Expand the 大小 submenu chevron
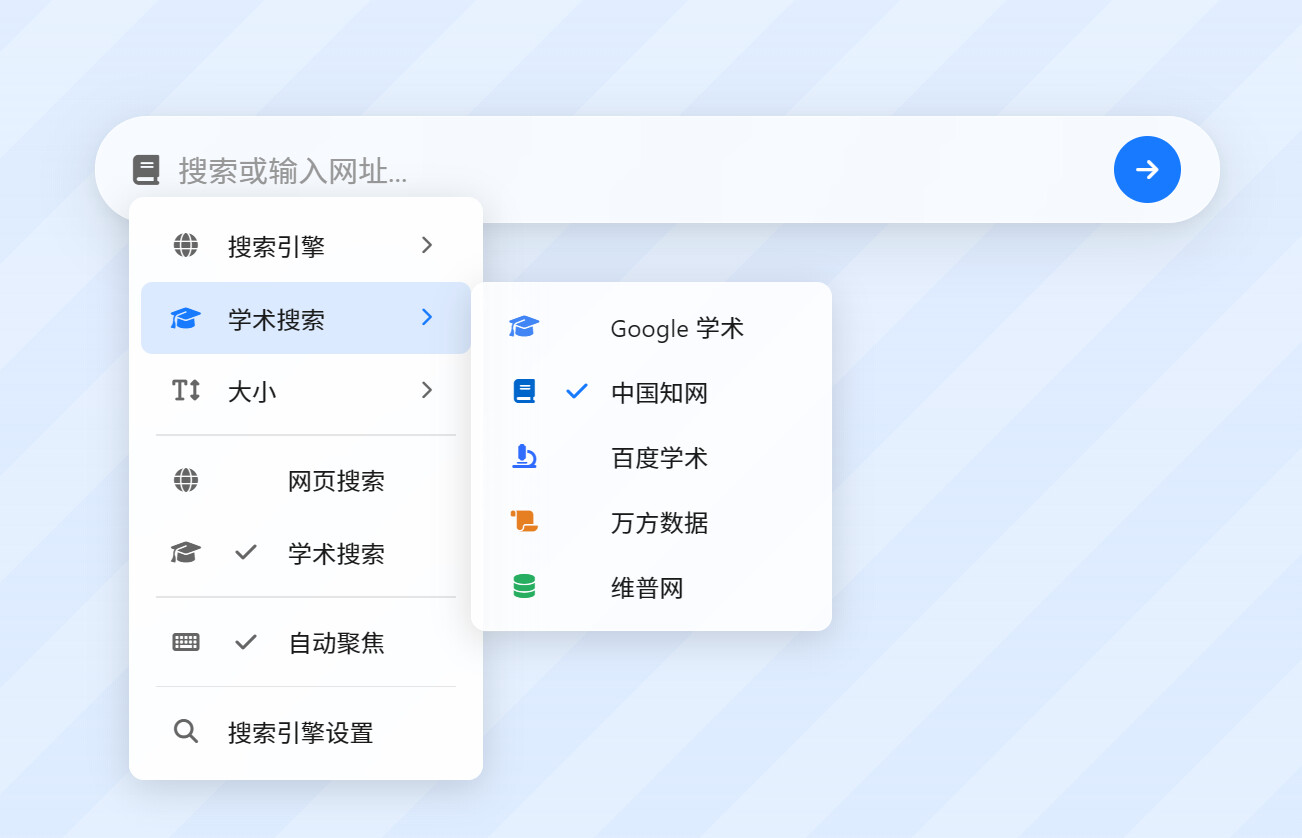This screenshot has width=1302, height=838. [x=427, y=390]
